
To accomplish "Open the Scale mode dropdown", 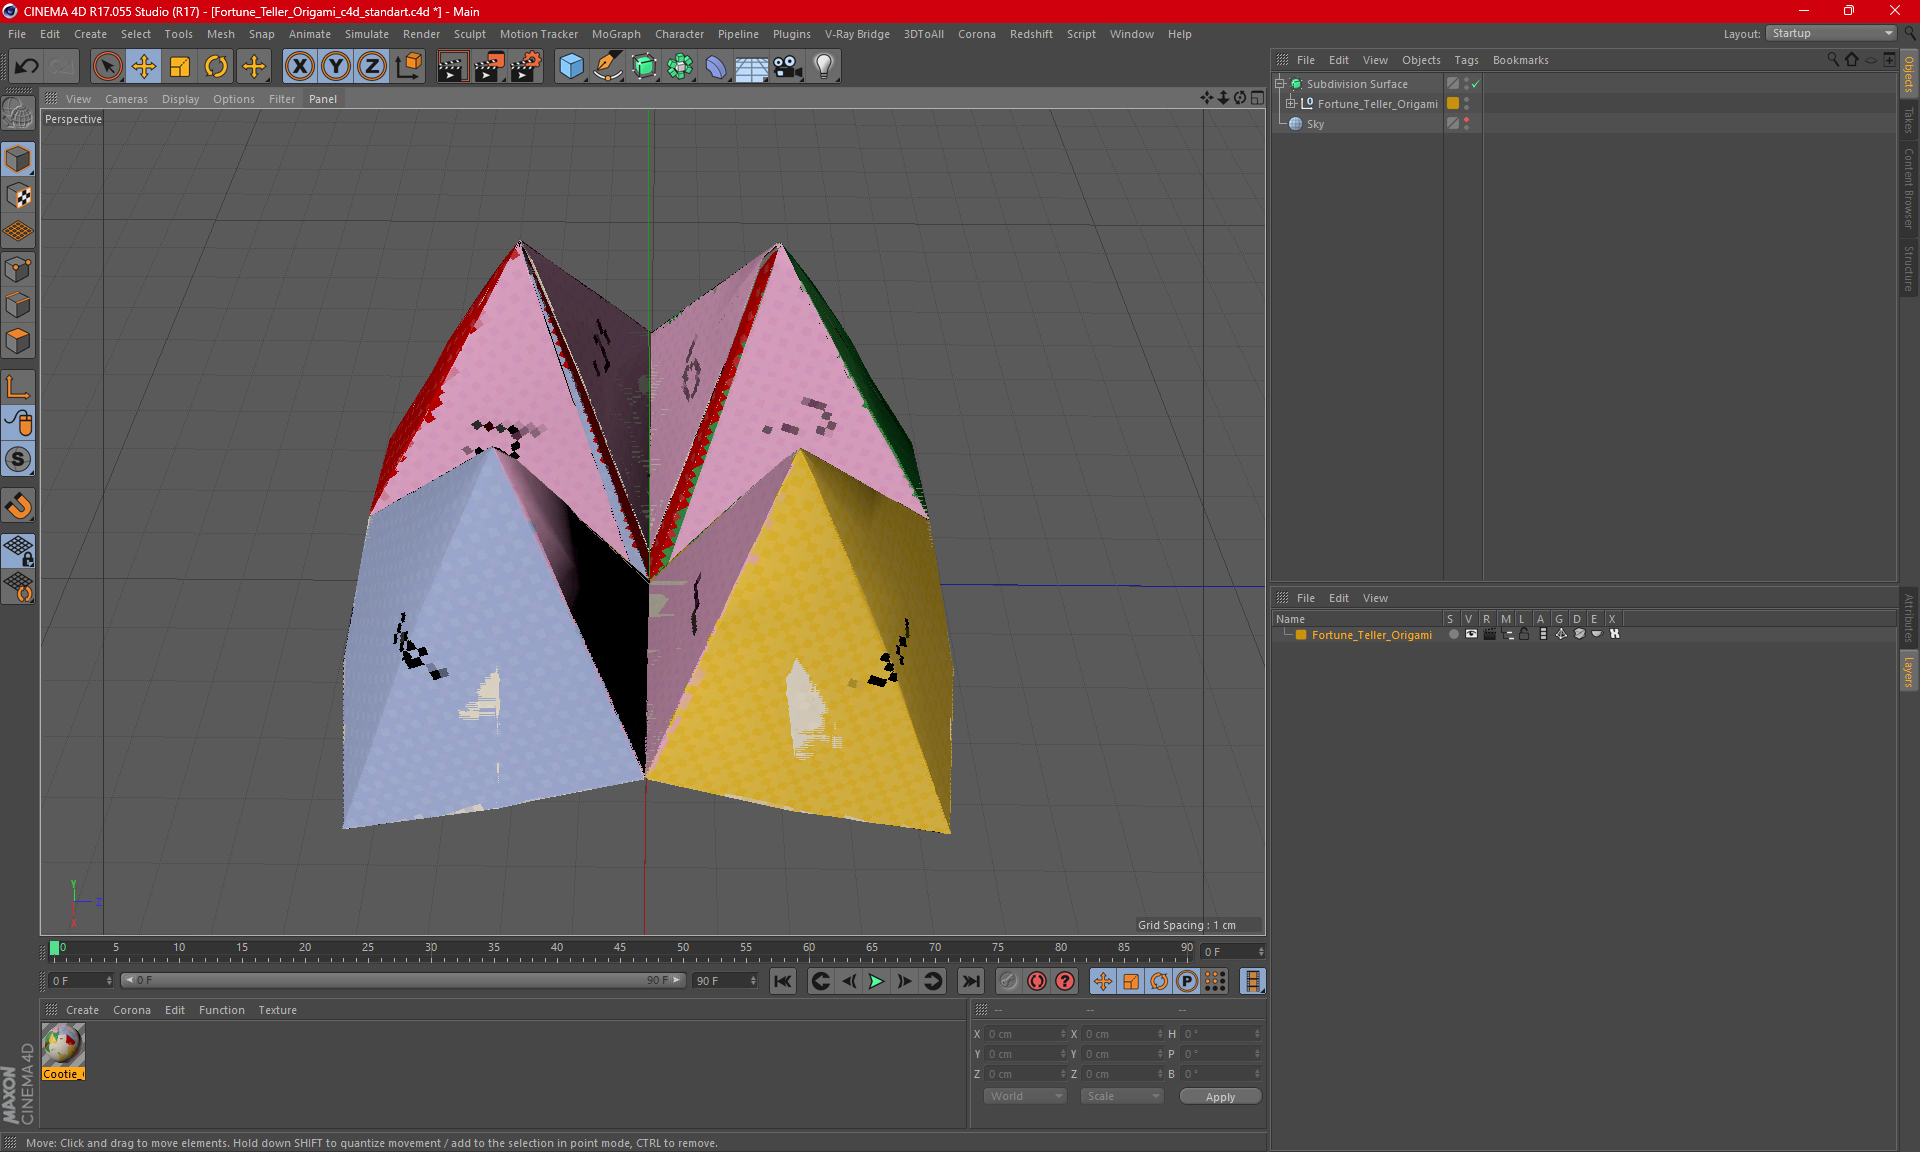I will click(1122, 1096).
